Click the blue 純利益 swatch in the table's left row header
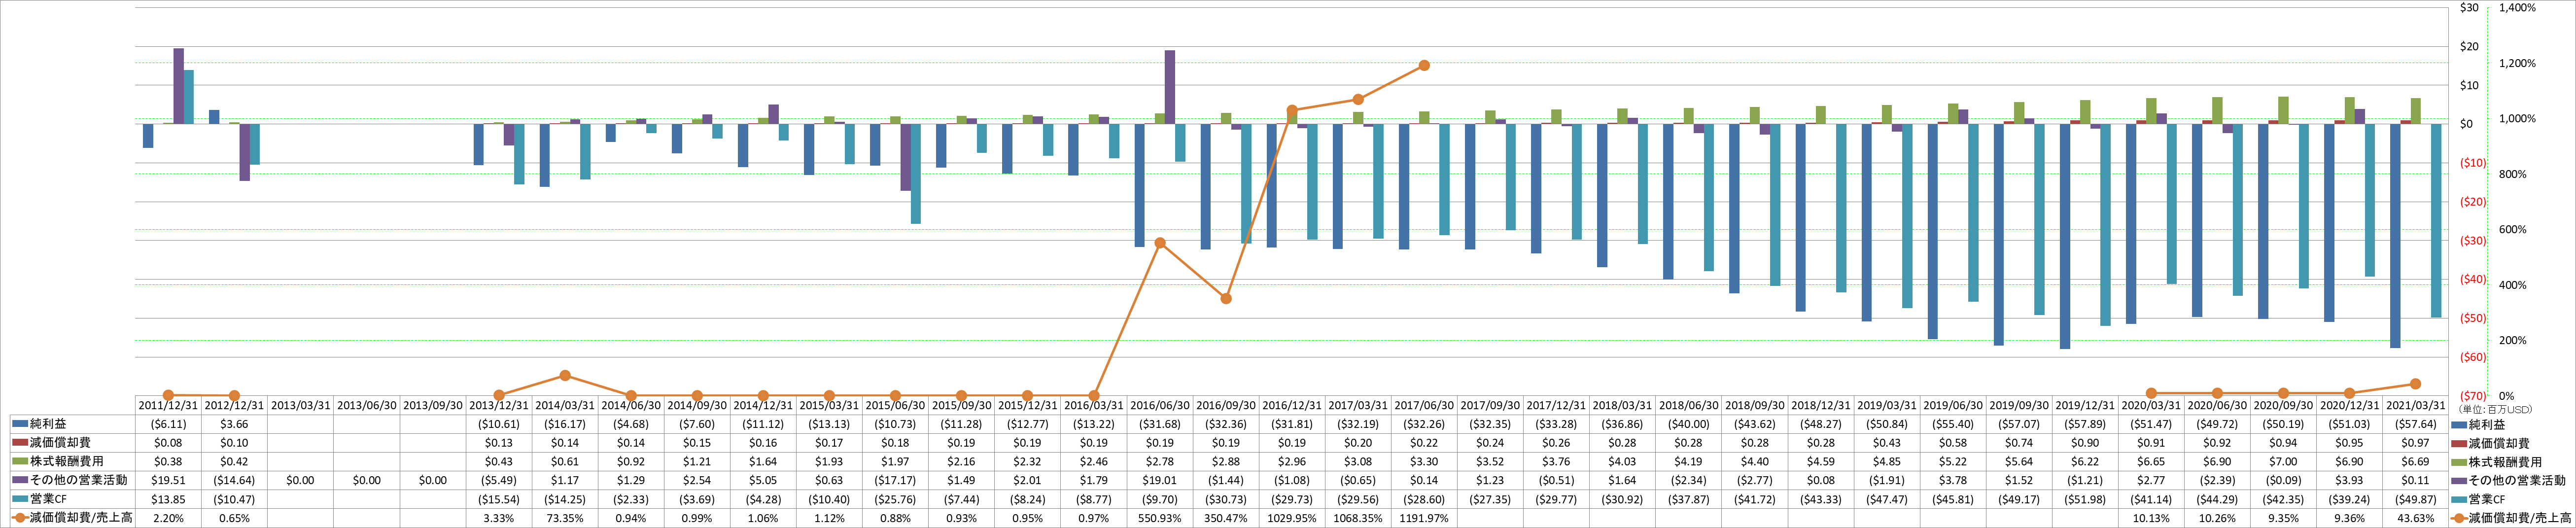This screenshot has width=2576, height=528. coord(20,424)
